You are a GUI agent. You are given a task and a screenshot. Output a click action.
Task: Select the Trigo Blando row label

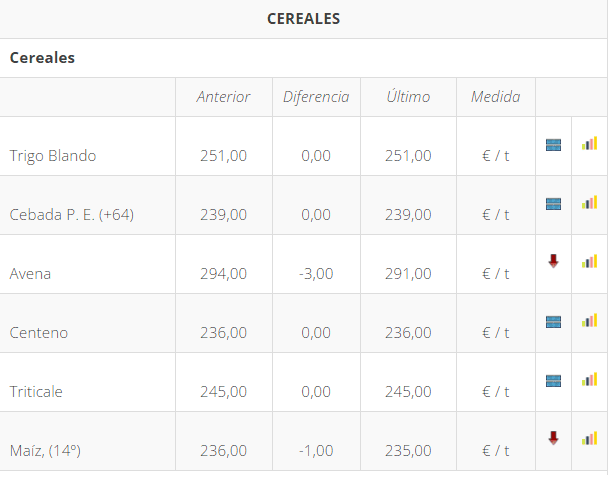coord(53,156)
